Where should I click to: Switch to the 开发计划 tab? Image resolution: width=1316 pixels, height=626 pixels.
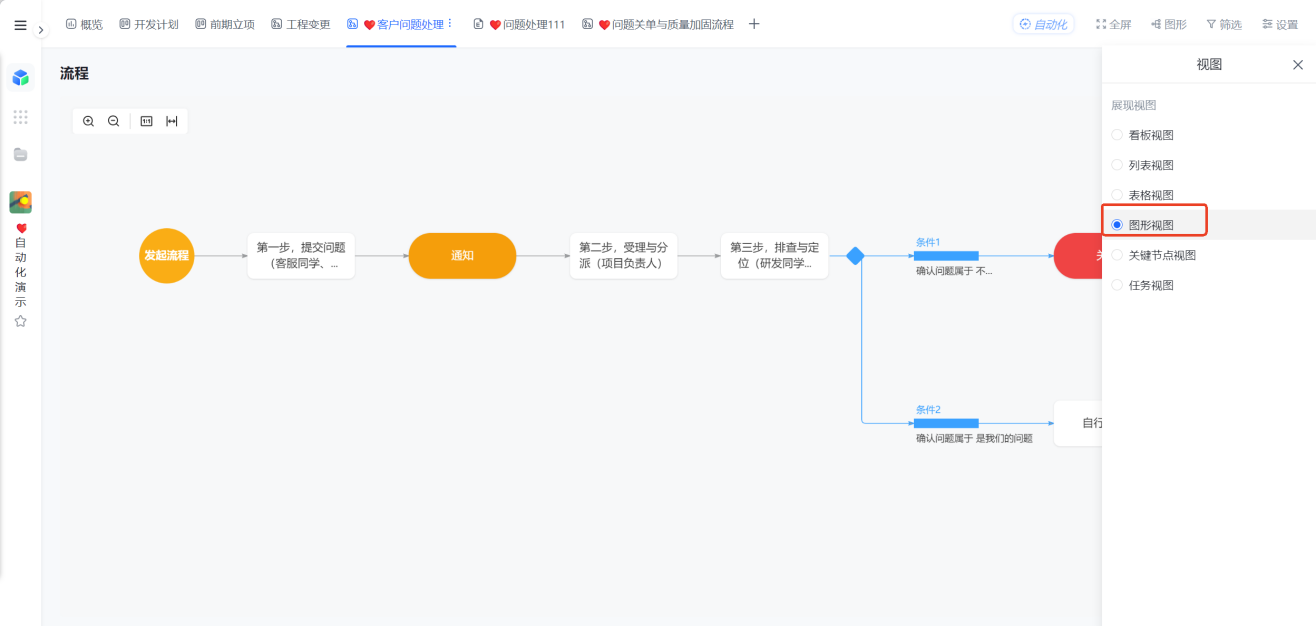tap(148, 24)
